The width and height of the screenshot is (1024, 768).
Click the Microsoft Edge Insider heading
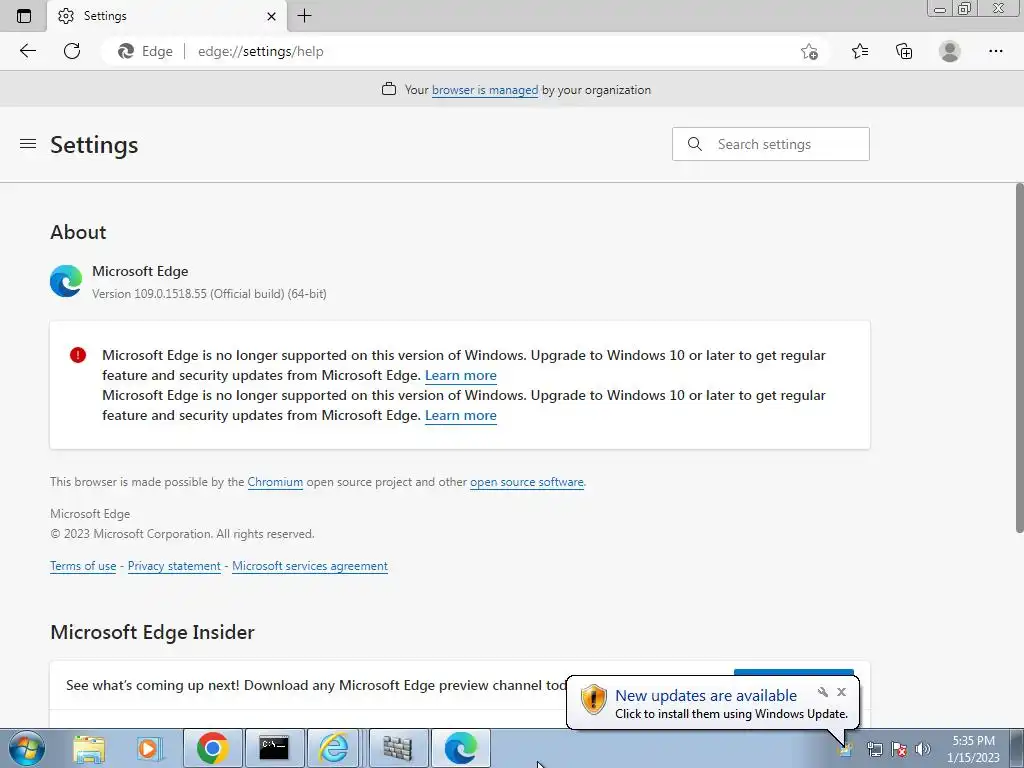152,632
